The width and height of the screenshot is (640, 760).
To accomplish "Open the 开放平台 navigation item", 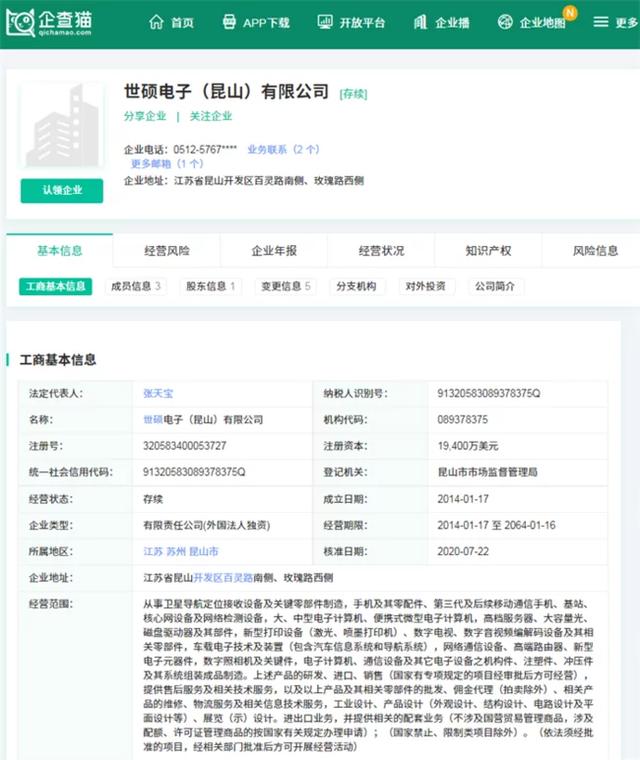I will pyautogui.click(x=351, y=22).
